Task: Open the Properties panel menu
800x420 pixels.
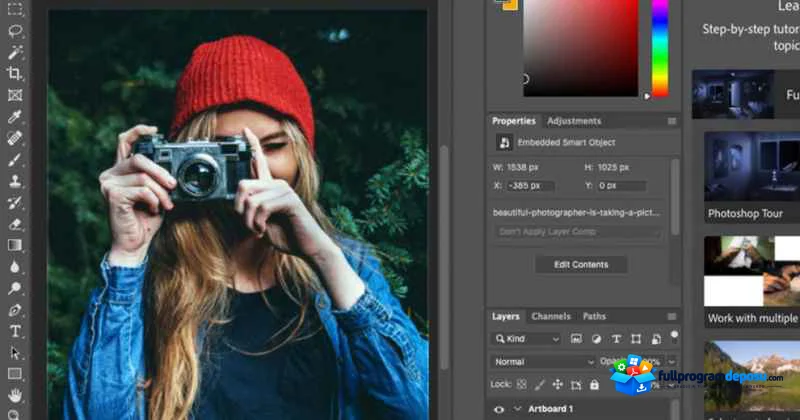Action: 672,121
